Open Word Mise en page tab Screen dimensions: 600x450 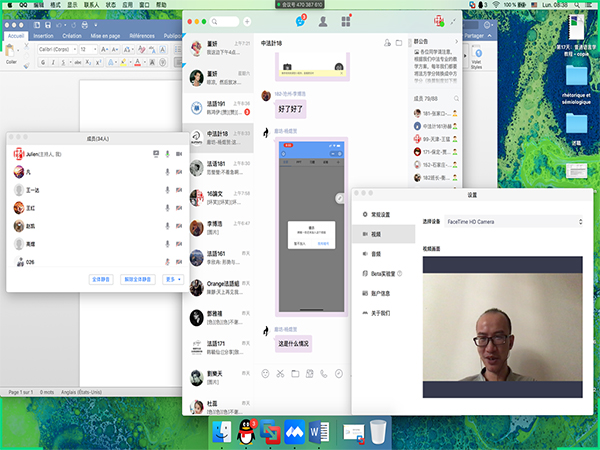click(105, 36)
